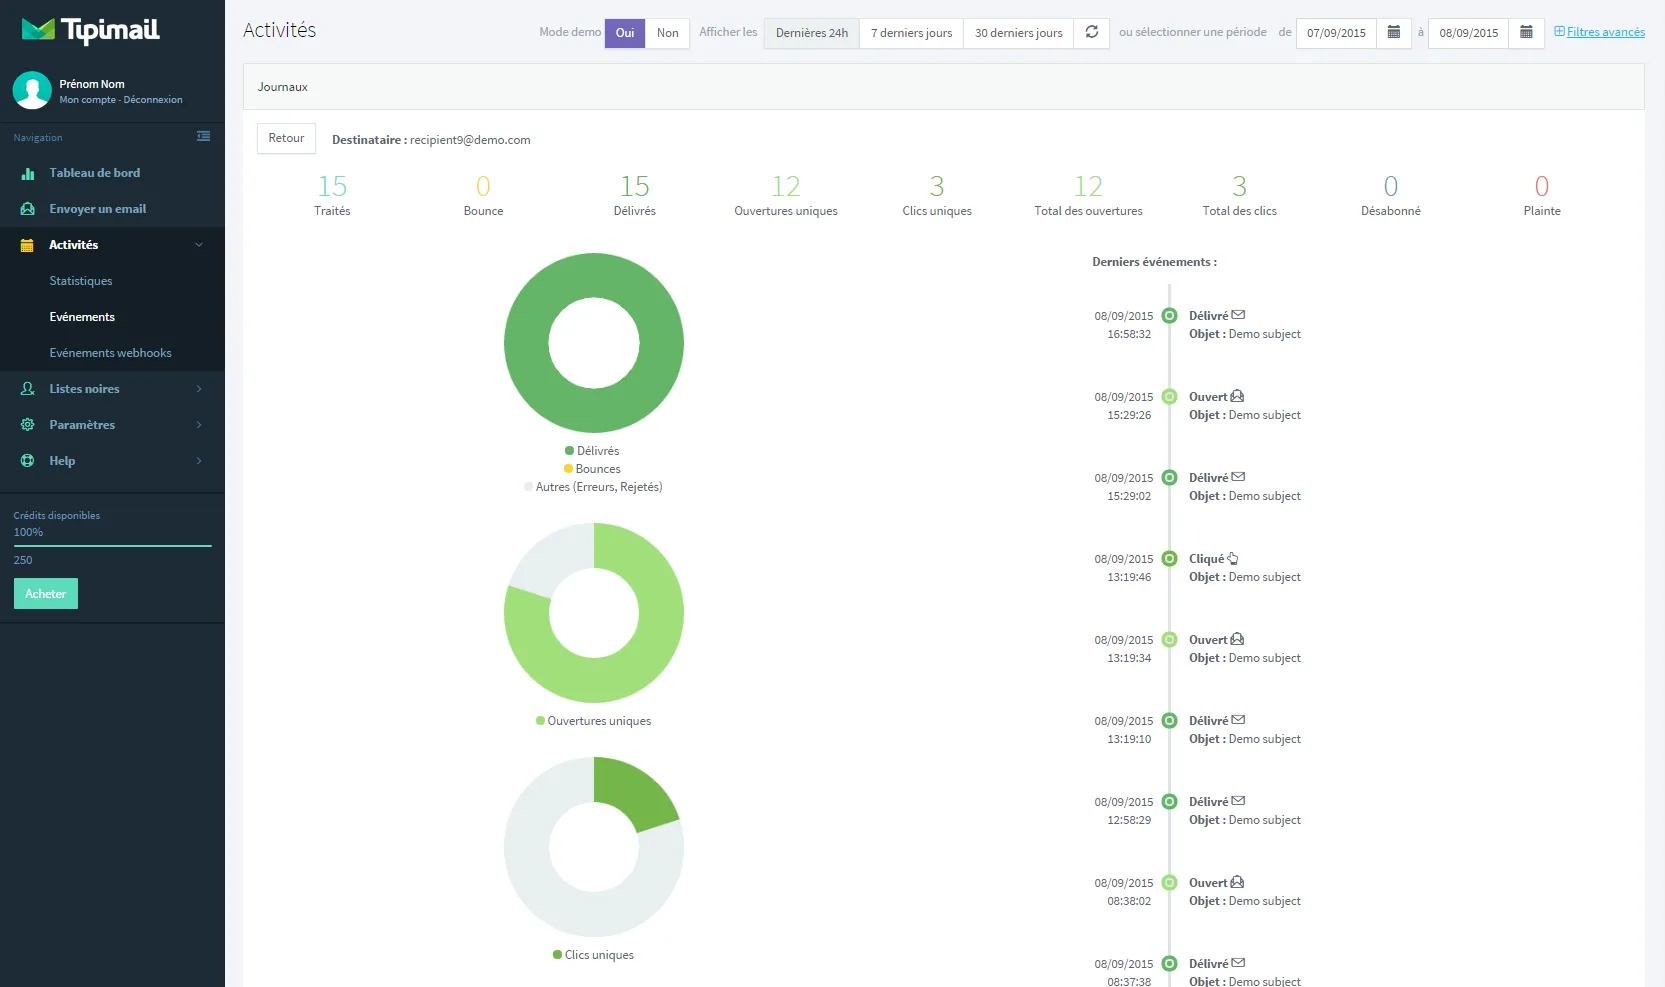Click the credits available progress bar

point(113,546)
